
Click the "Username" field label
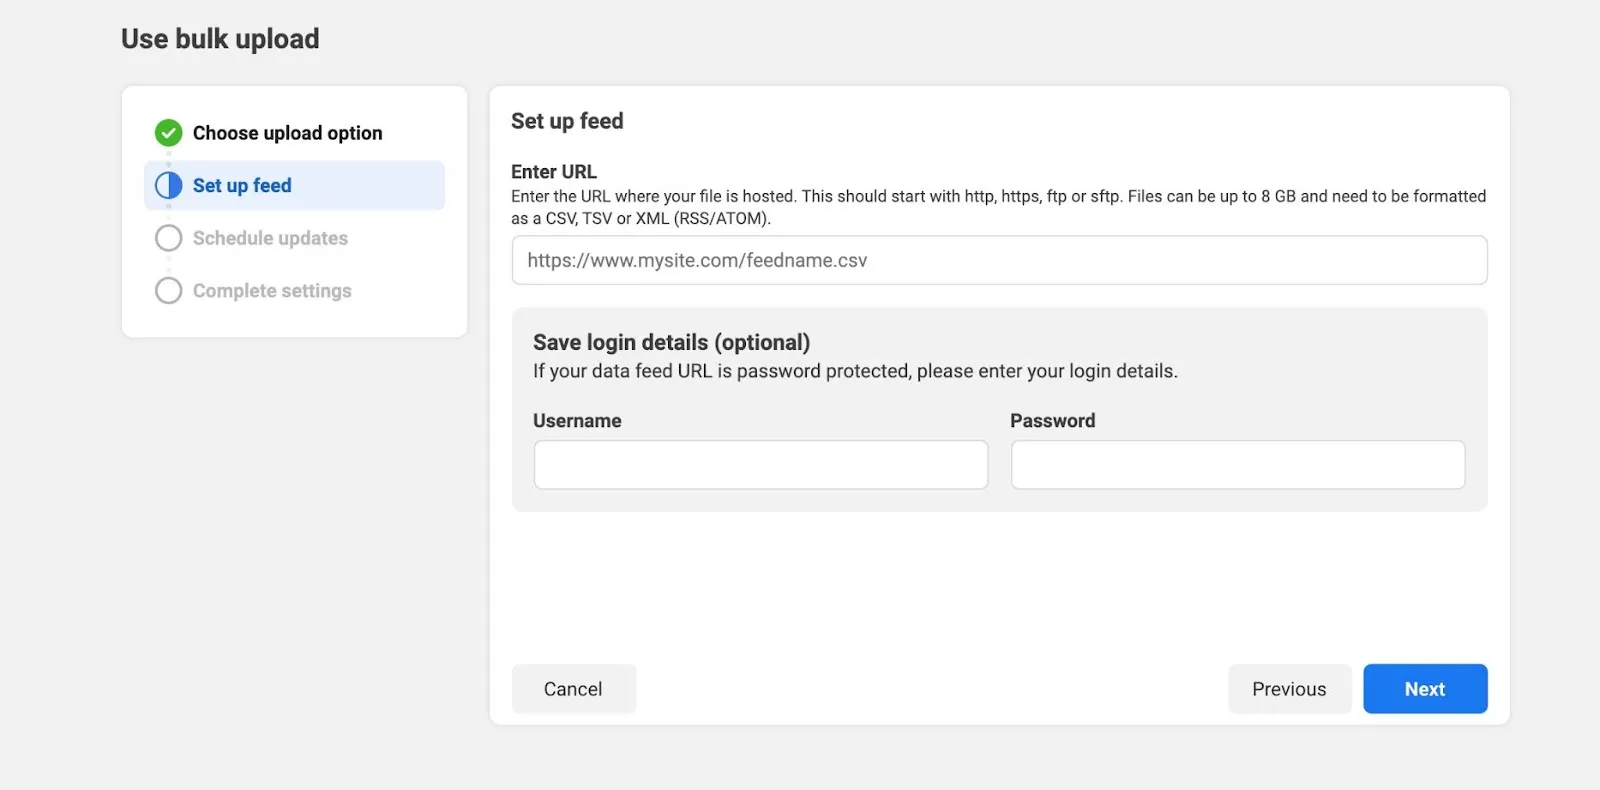577,421
